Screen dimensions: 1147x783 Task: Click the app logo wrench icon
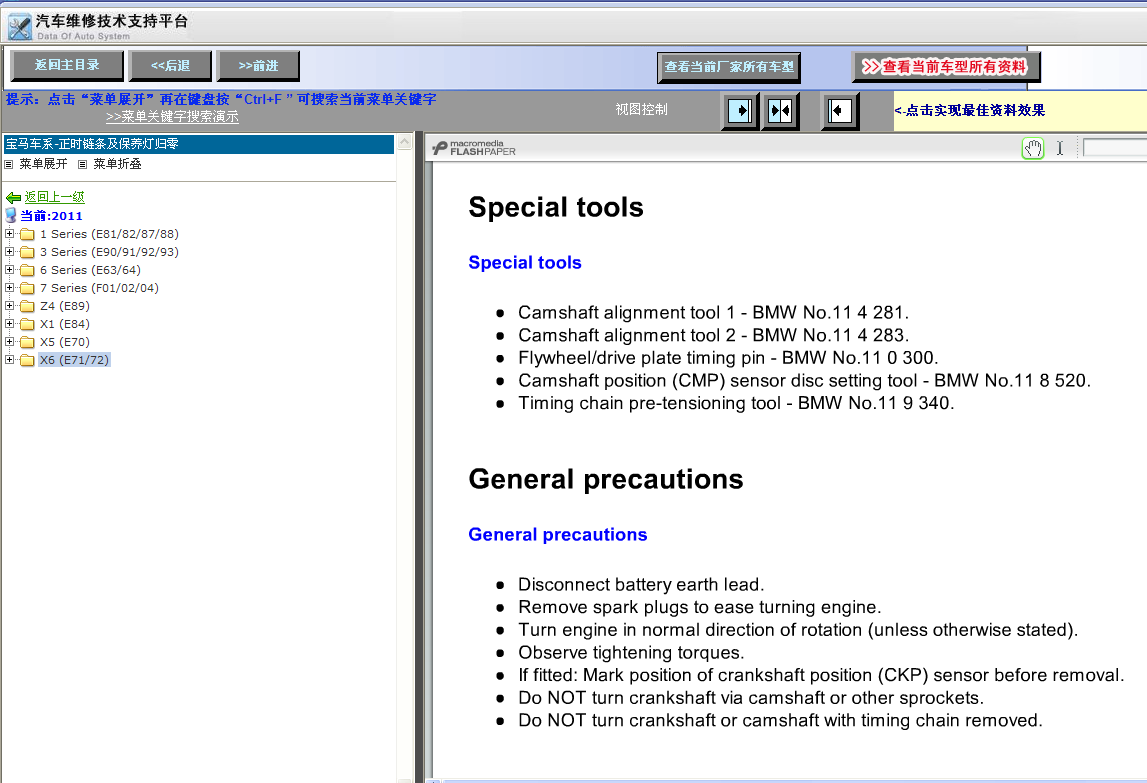click(x=20, y=27)
